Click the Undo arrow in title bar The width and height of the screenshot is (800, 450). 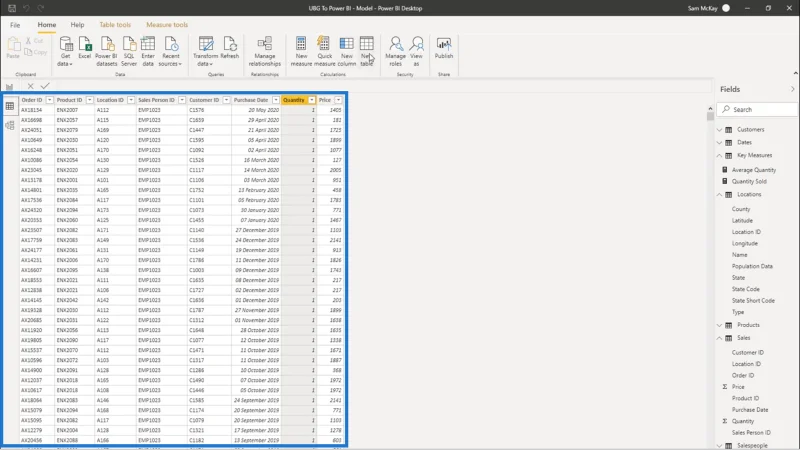(27, 8)
